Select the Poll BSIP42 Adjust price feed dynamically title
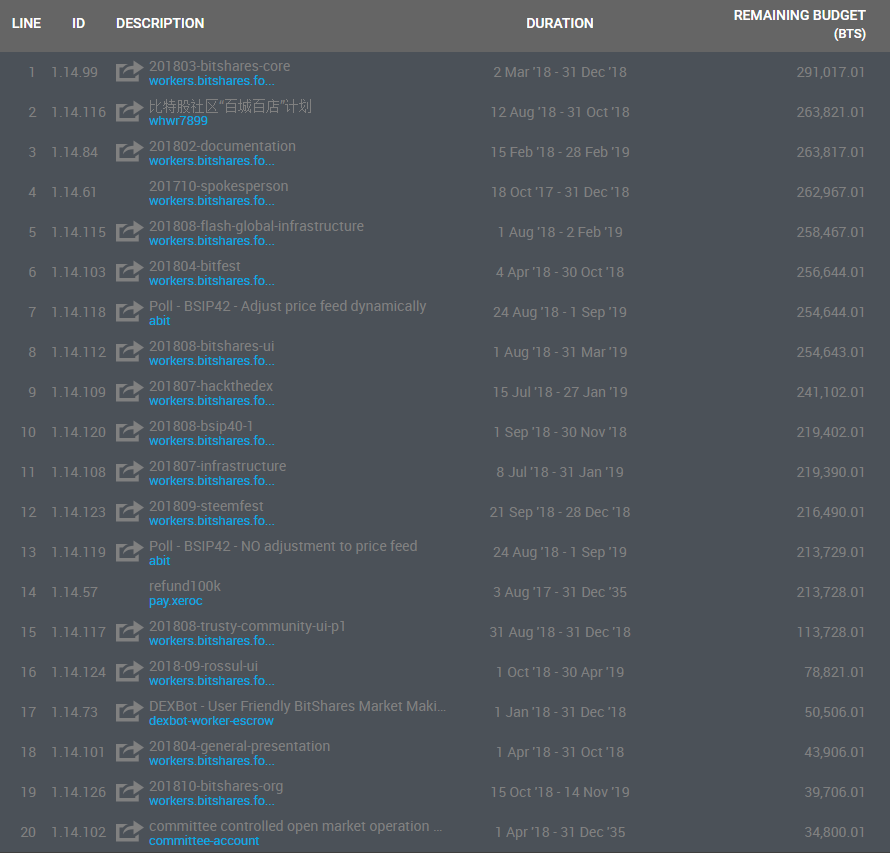This screenshot has height=853, width=890. tap(287, 306)
